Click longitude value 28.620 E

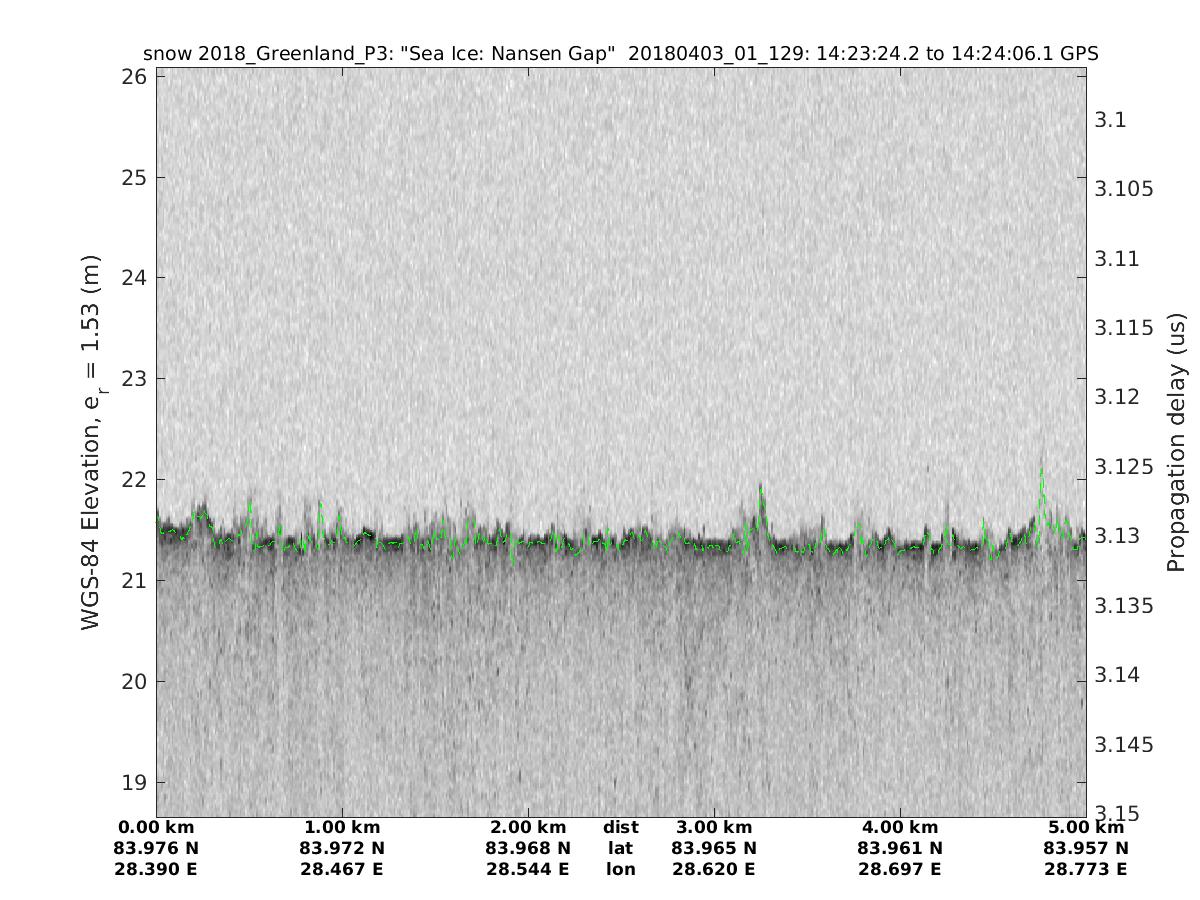(x=714, y=869)
